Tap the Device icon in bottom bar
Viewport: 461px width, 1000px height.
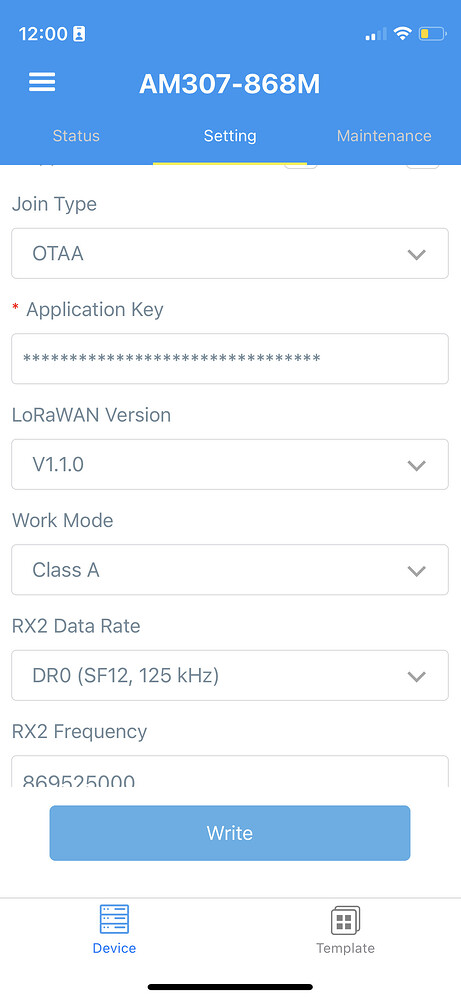tap(114, 919)
